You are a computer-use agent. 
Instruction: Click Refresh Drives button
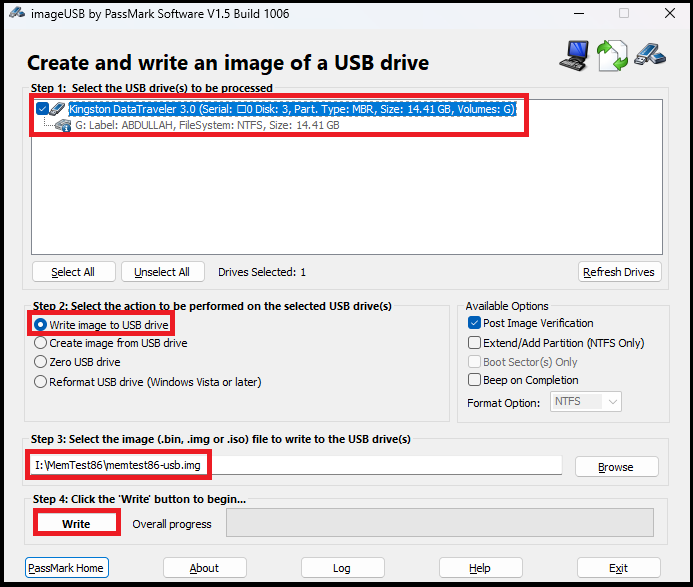tap(619, 272)
